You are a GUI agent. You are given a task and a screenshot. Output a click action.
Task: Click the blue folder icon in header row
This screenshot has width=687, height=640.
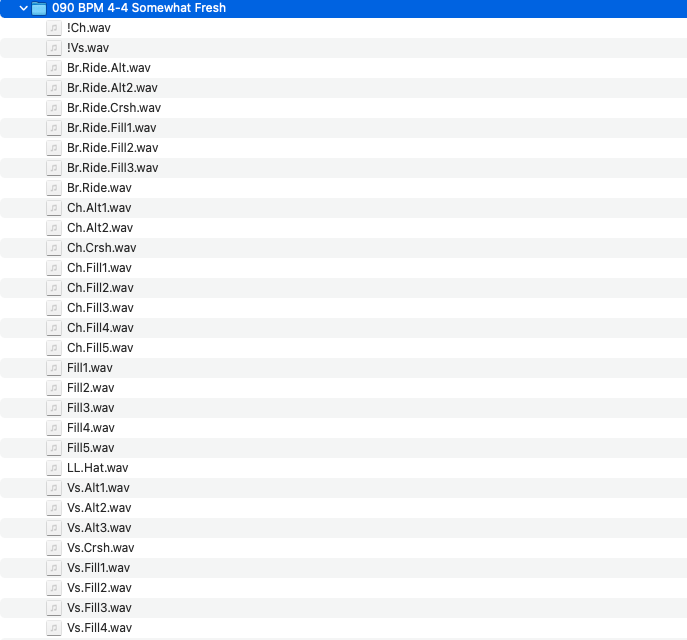click(39, 8)
